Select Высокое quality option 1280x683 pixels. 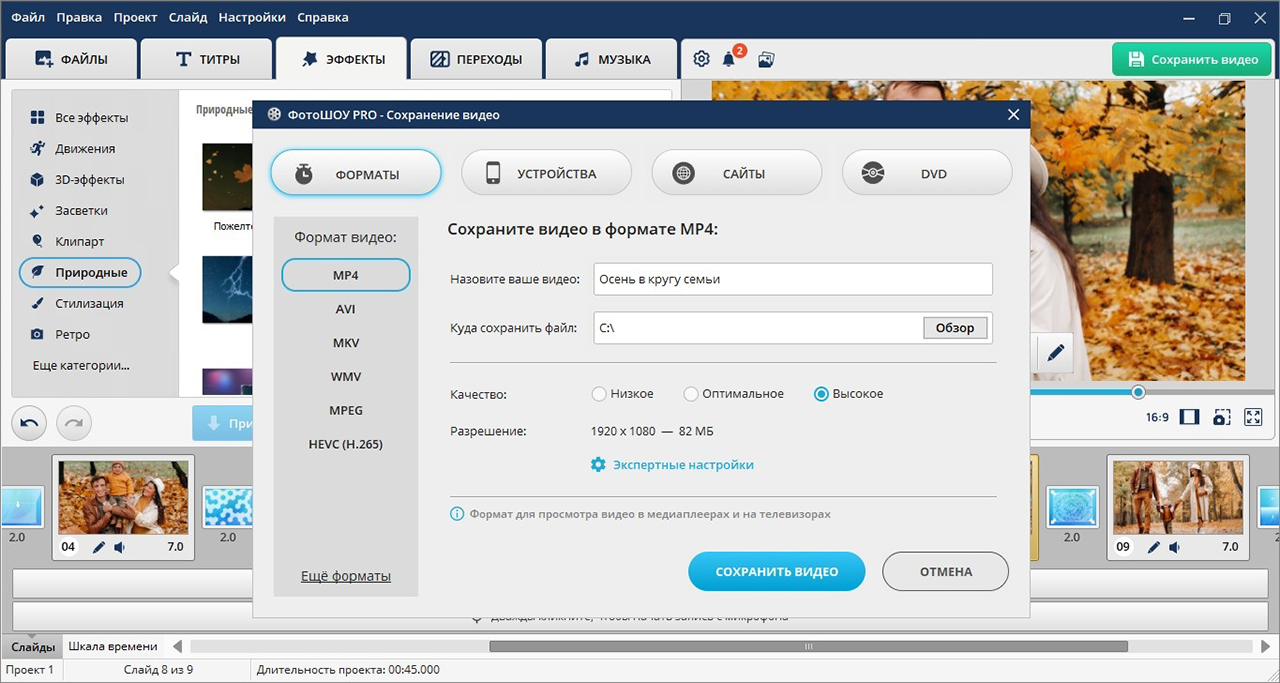[821, 394]
